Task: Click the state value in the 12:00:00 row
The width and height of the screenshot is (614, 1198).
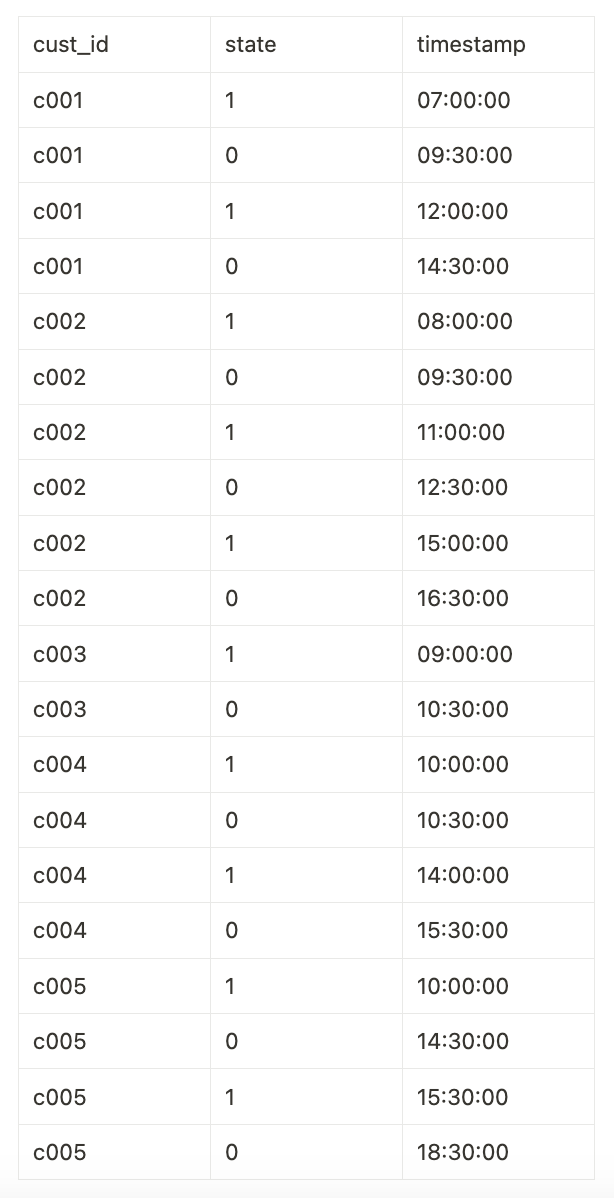Action: tap(230, 211)
